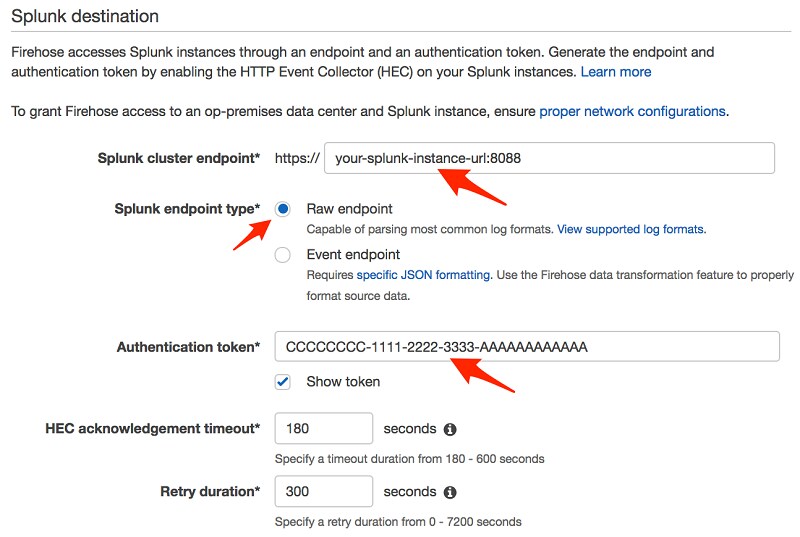Click the 'Authentication token' field label
Screen dimensions: 800x537
tap(188, 347)
